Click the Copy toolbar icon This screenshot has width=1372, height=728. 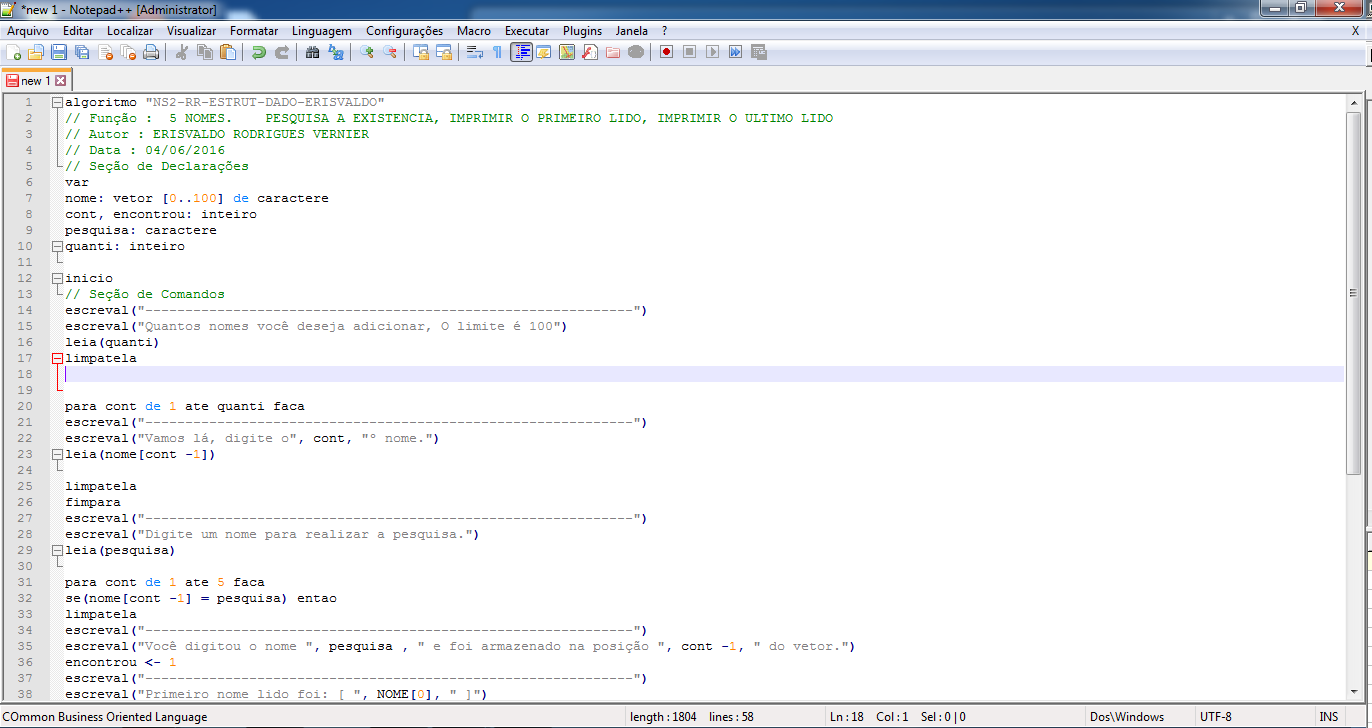click(205, 52)
